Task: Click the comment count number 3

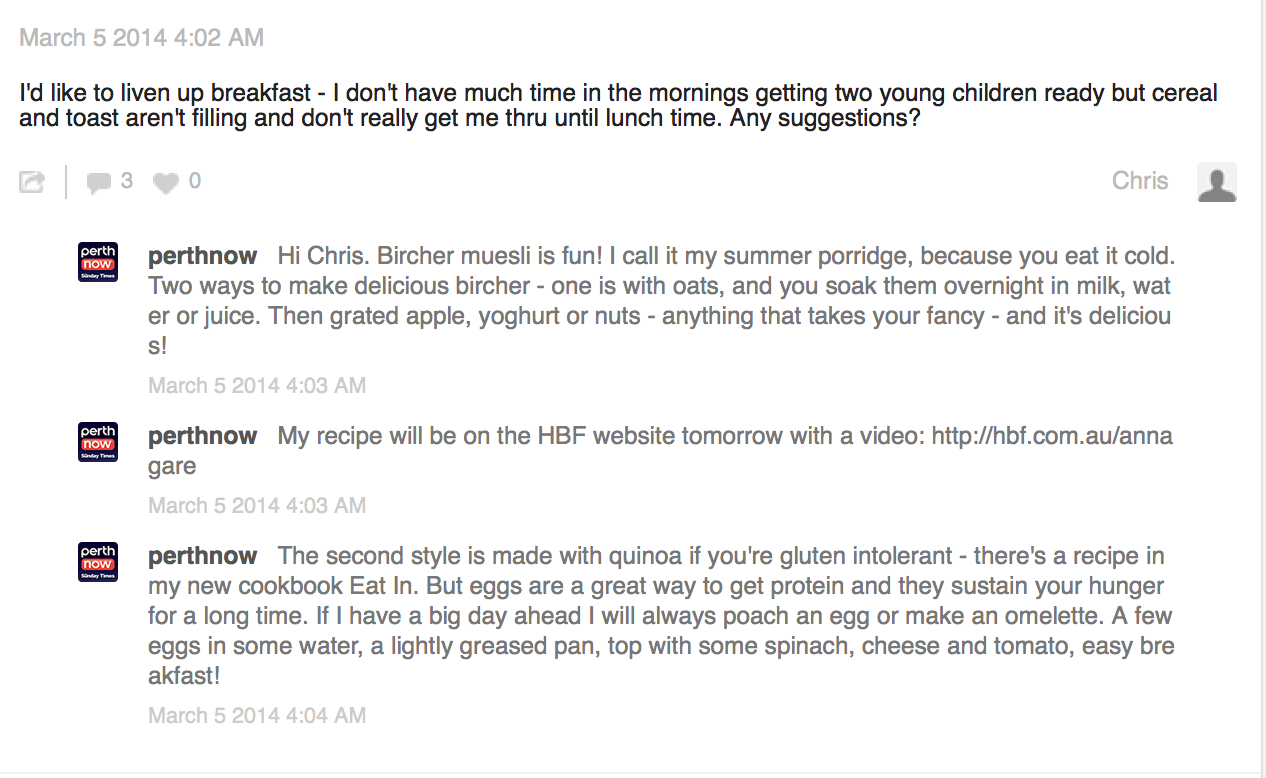Action: tap(126, 181)
